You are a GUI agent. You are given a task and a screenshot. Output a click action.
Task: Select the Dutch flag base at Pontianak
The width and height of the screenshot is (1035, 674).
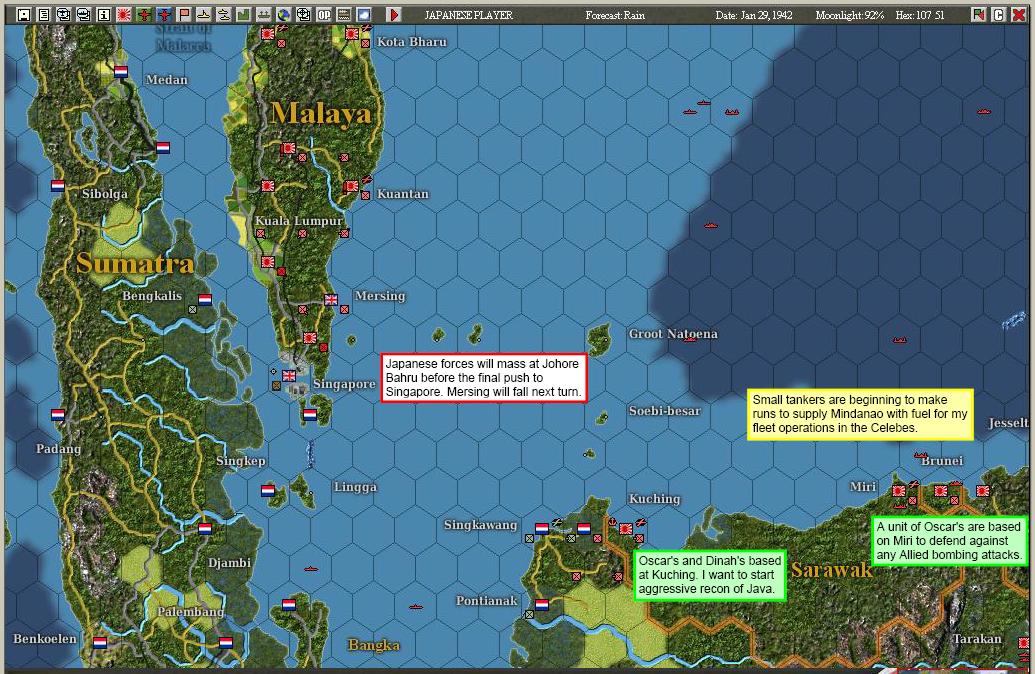tap(542, 605)
